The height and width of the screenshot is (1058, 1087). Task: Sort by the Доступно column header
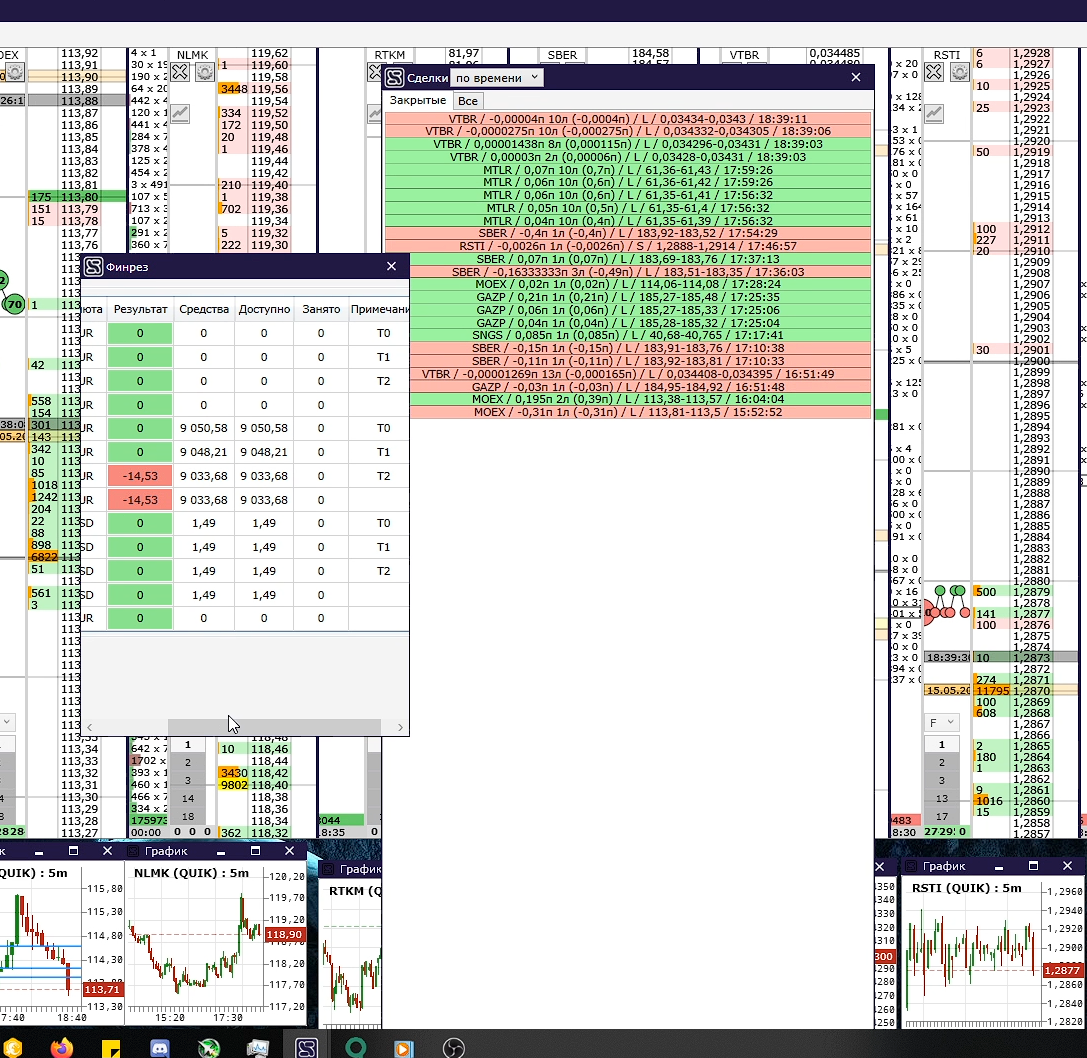click(264, 309)
